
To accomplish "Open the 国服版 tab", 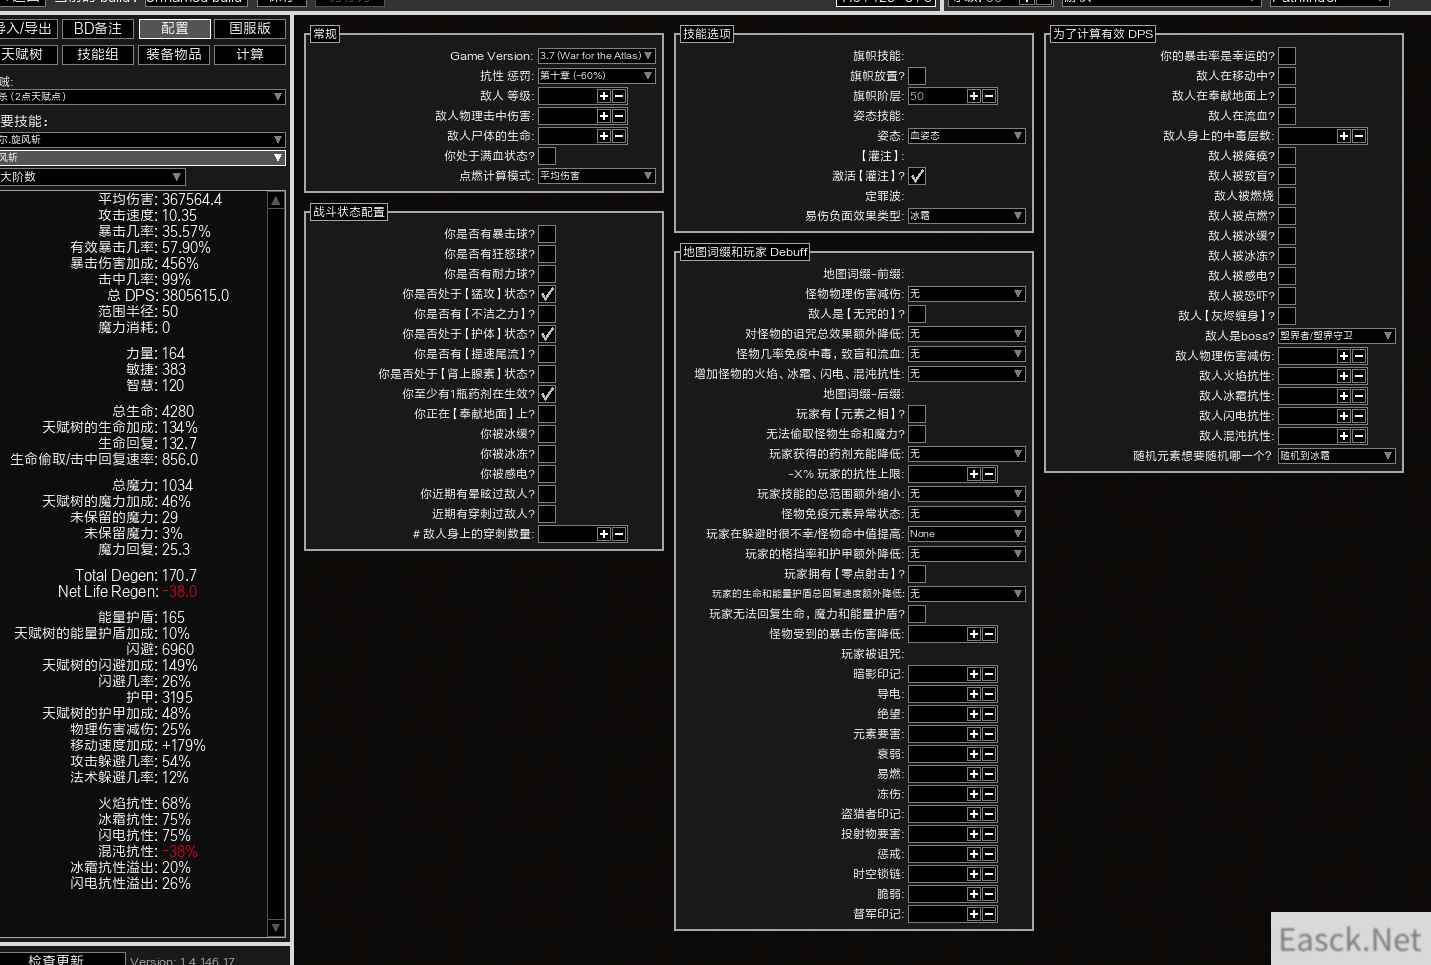I will point(250,29).
